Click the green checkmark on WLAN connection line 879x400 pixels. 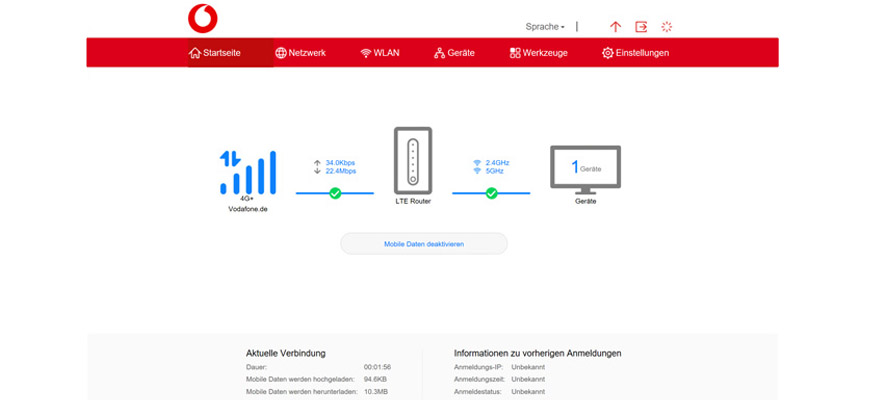tap(492, 193)
